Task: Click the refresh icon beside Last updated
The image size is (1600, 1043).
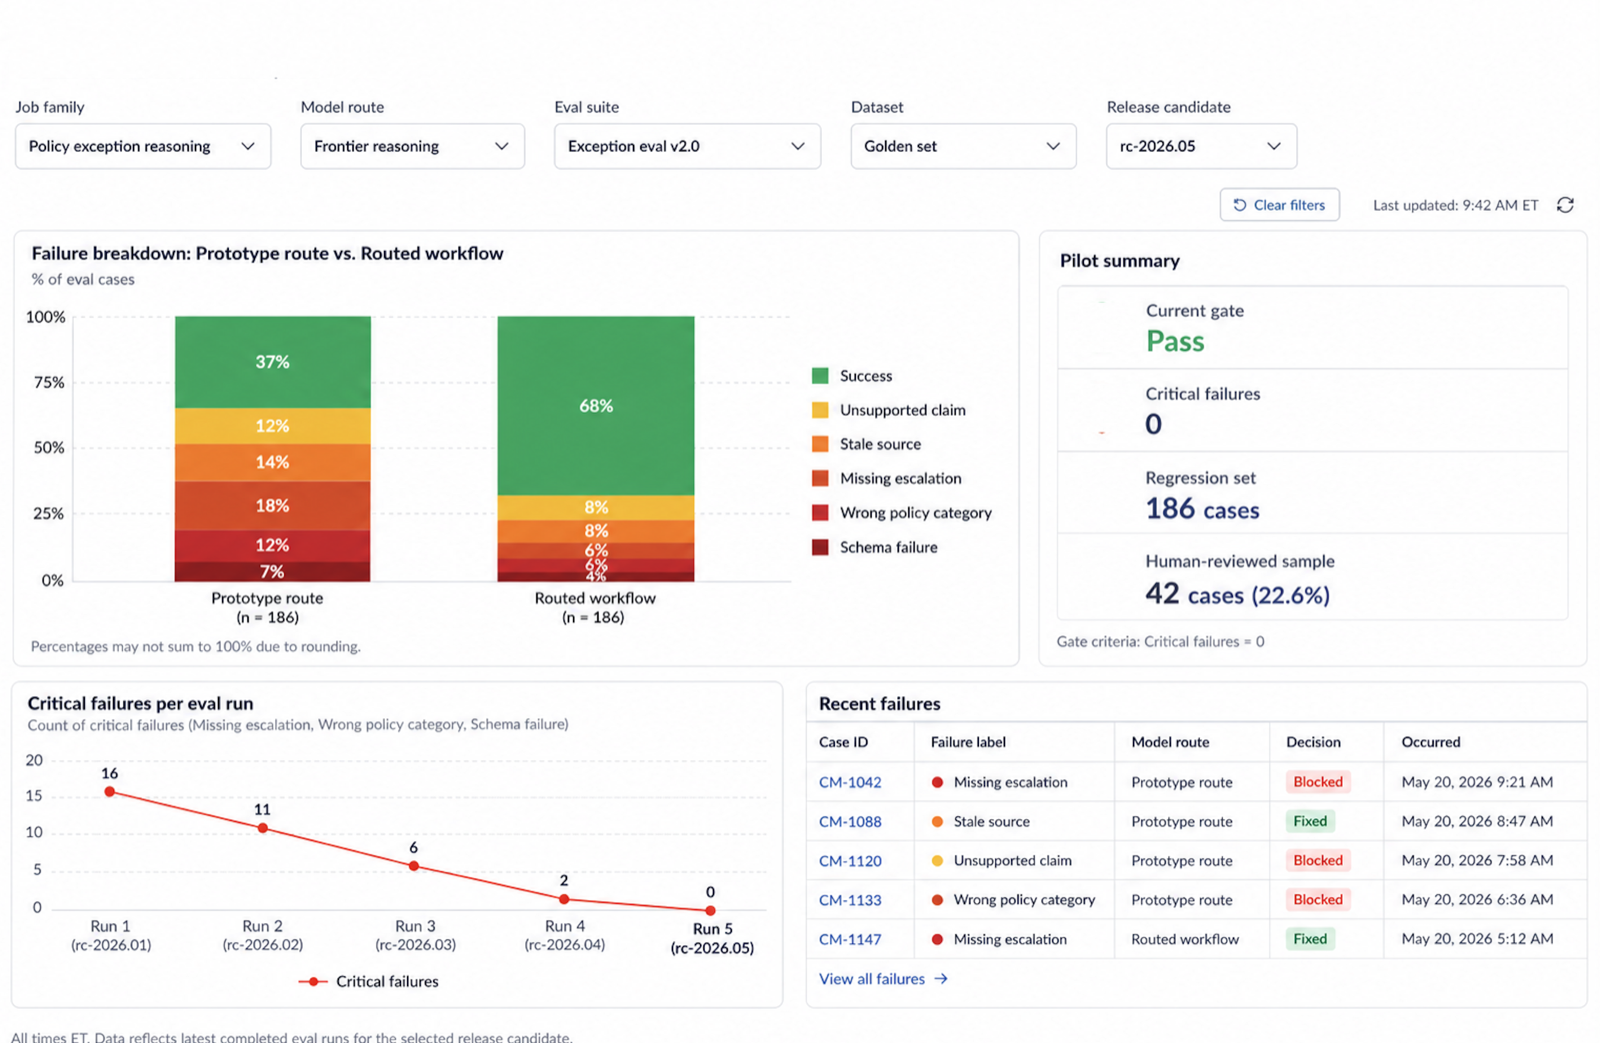Action: 1565,205
